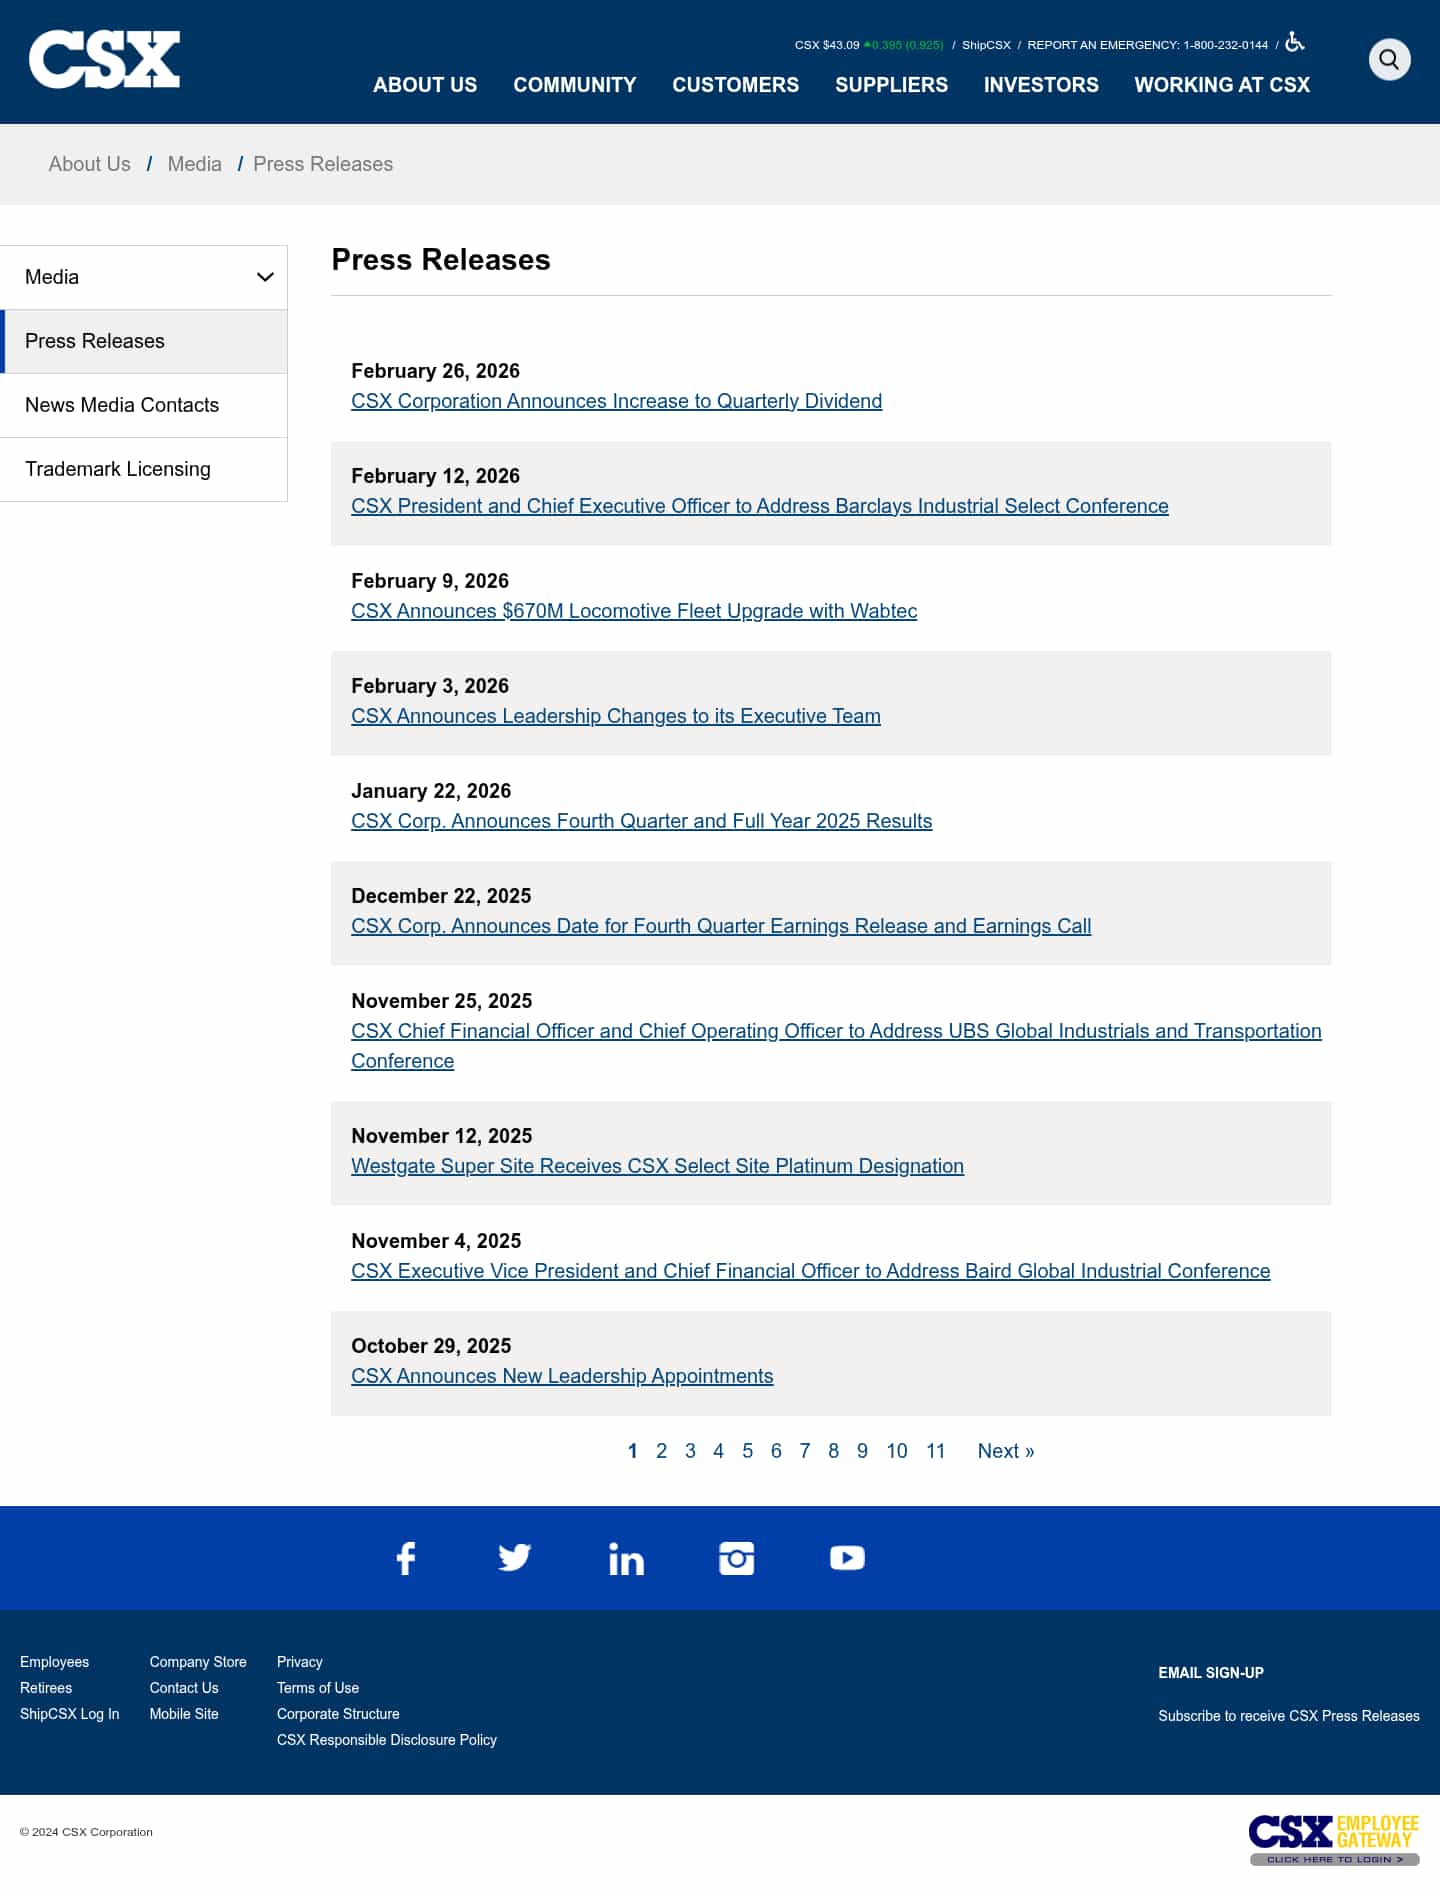Select Press Releases in the sidebar
The width and height of the screenshot is (1440, 1895).
click(144, 341)
